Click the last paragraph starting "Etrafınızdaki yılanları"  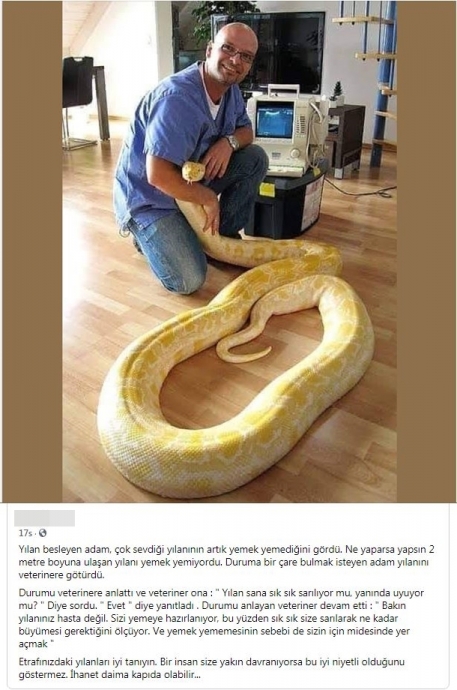[212, 668]
